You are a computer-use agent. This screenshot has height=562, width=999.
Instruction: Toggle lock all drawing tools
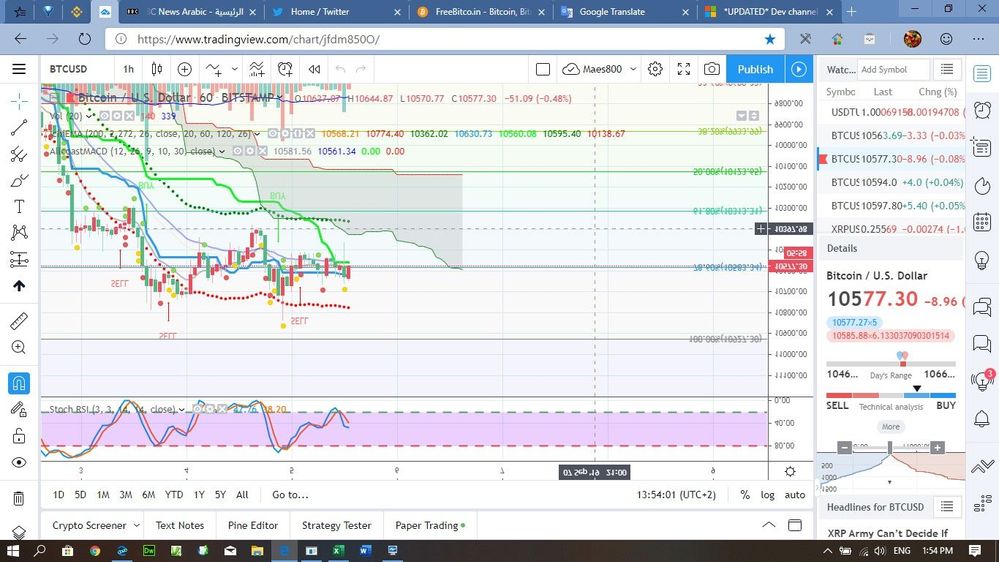[x=19, y=436]
